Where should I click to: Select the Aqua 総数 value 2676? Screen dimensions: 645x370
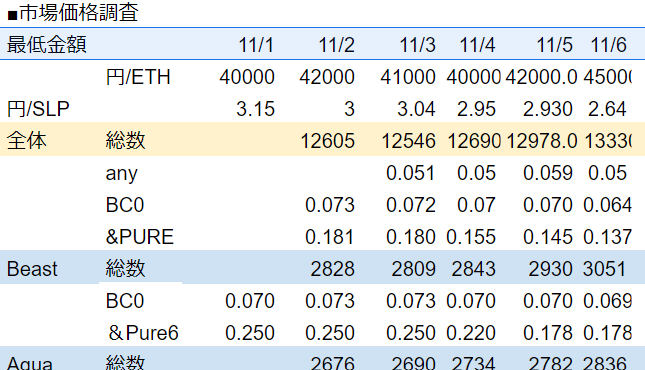332,363
